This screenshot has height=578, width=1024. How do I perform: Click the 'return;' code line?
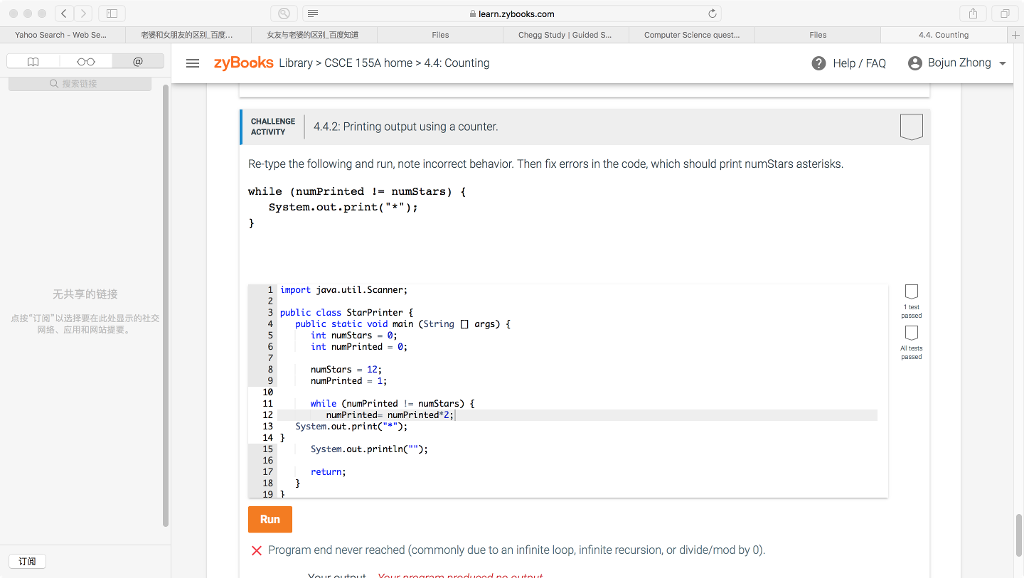tap(328, 472)
